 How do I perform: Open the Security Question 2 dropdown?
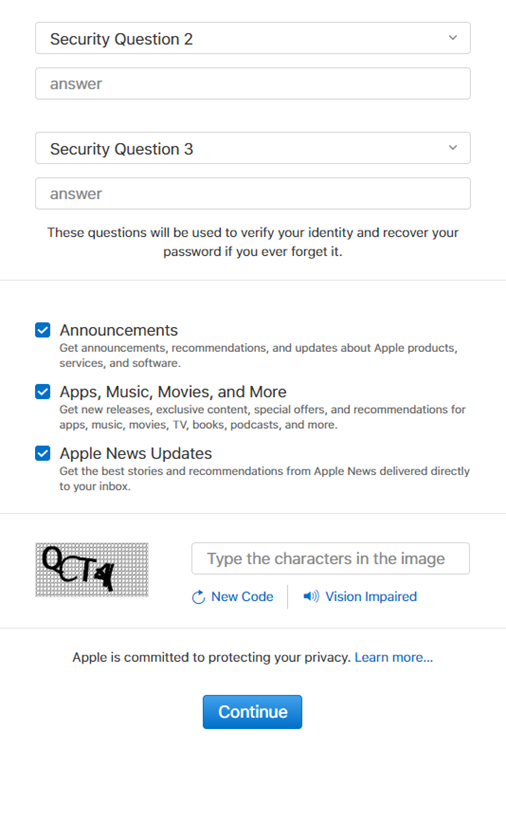coord(253,38)
